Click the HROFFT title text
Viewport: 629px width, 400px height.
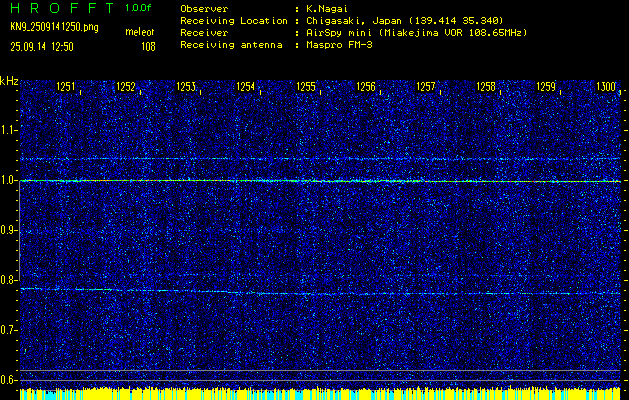(x=62, y=8)
